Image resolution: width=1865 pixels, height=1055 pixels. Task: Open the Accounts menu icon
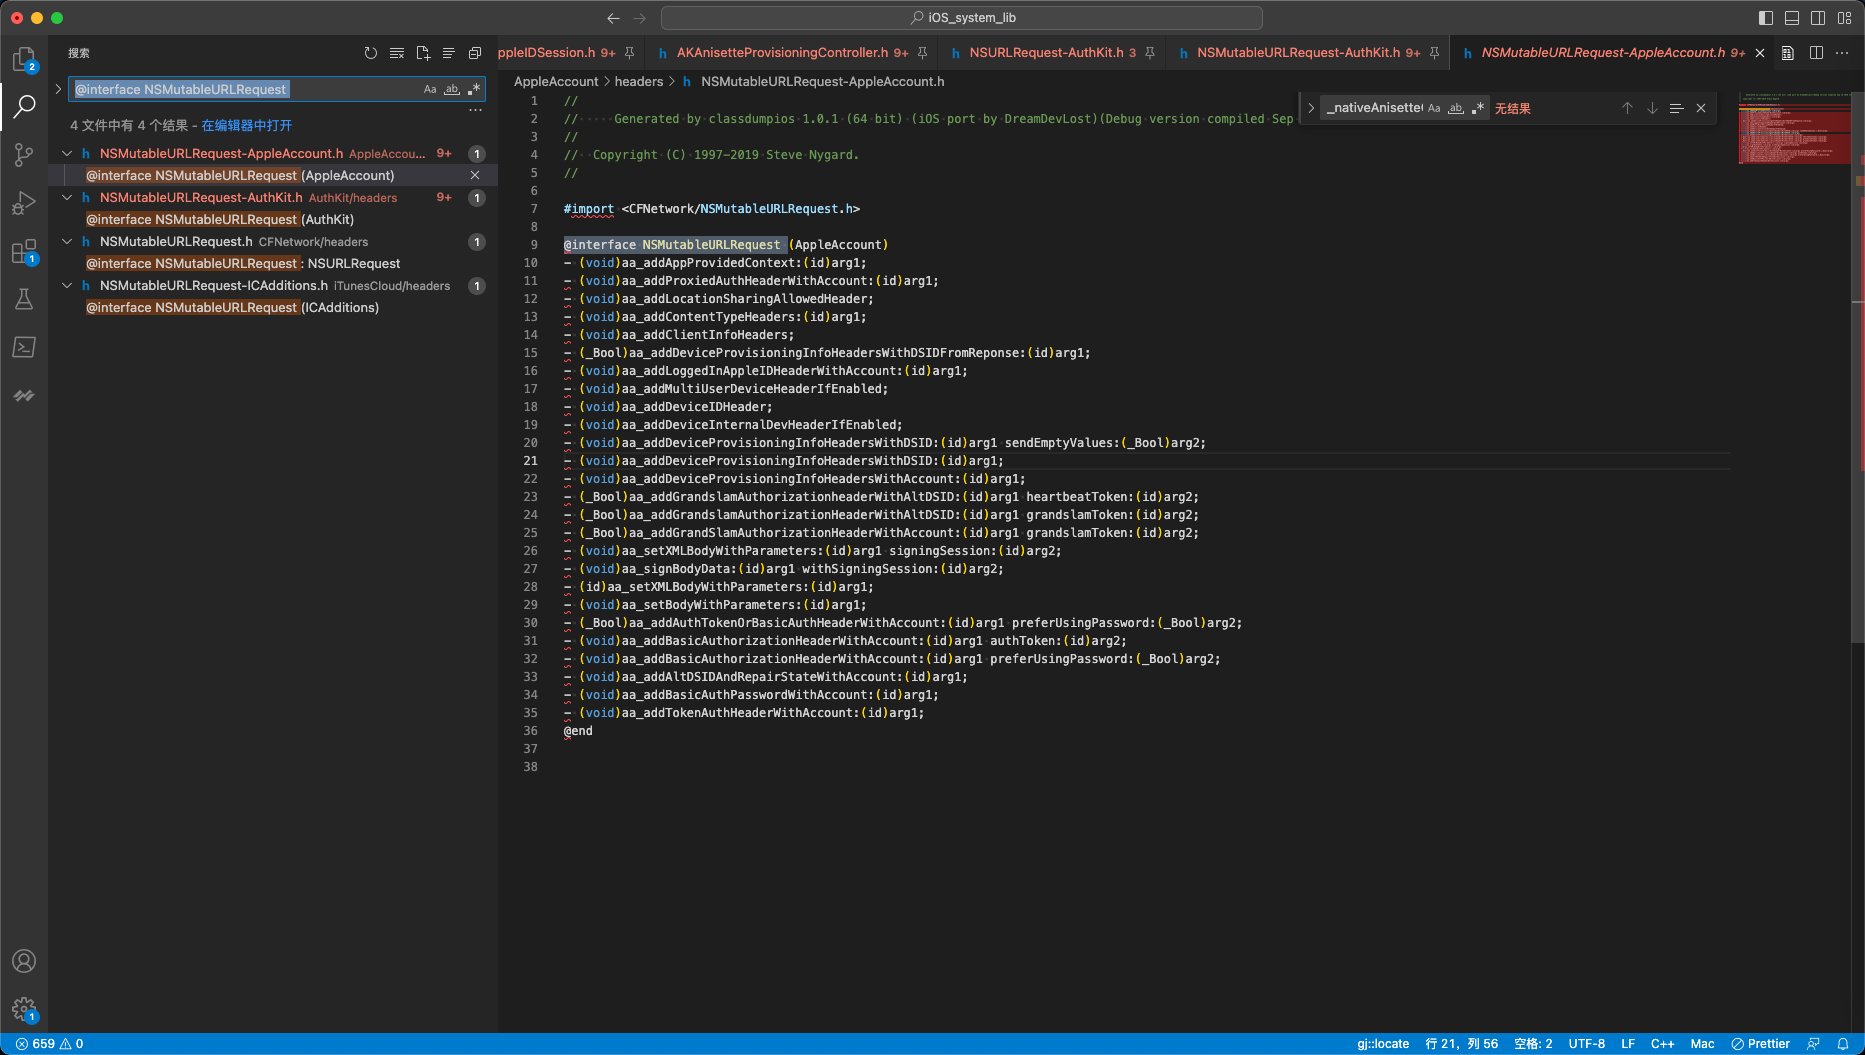24,961
